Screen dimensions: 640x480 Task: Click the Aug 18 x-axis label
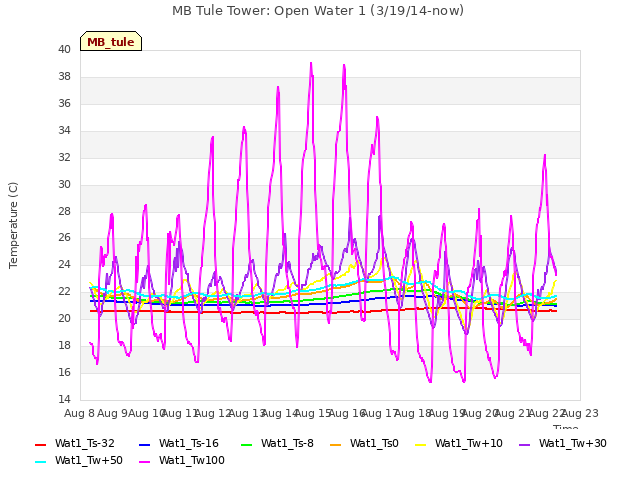tap(413, 414)
